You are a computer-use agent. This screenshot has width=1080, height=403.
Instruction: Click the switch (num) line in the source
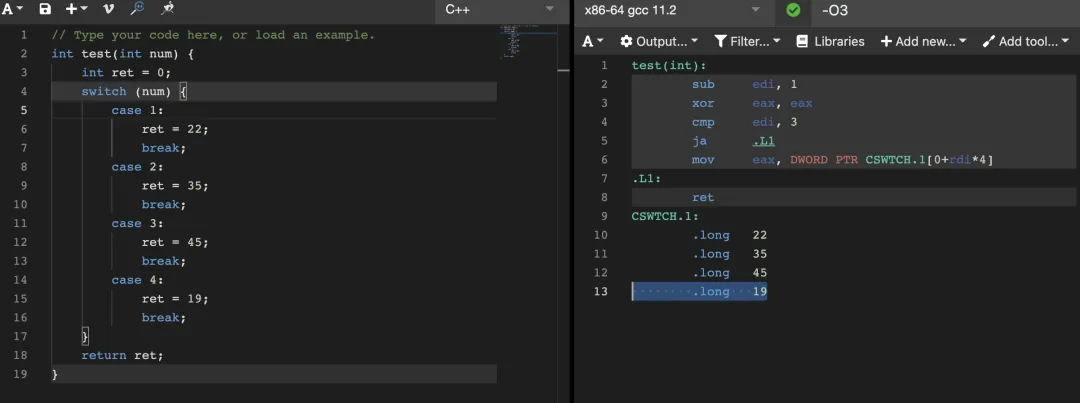[x=134, y=92]
